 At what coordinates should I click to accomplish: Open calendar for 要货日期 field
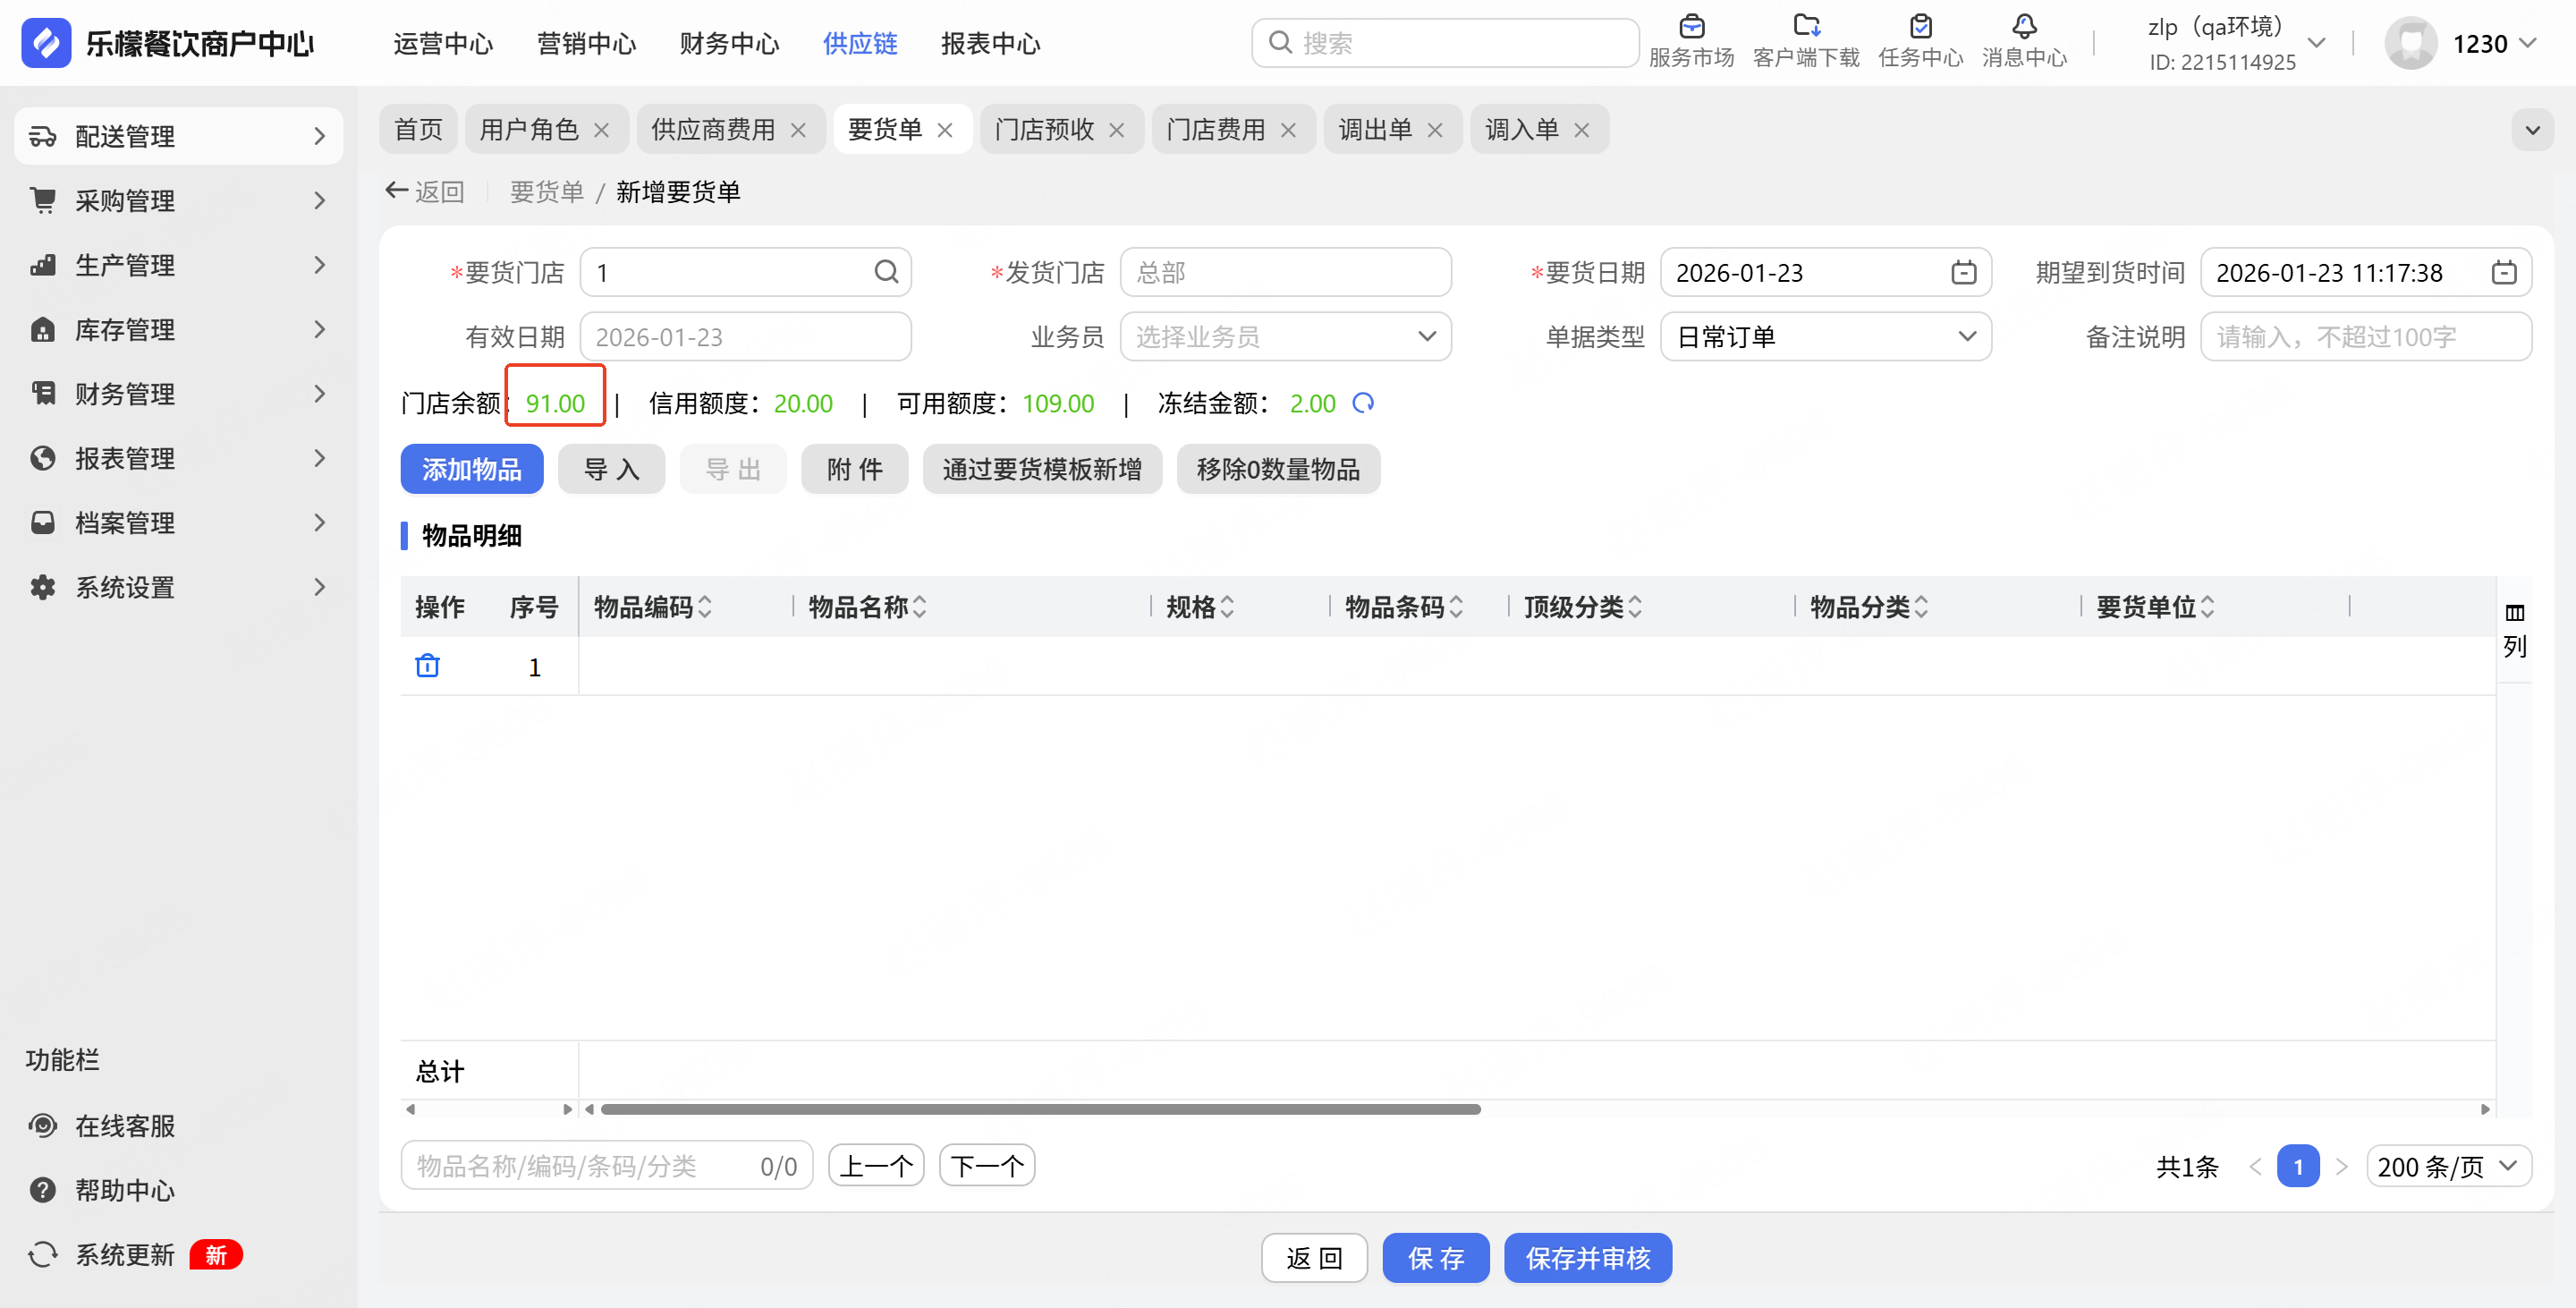1963,273
